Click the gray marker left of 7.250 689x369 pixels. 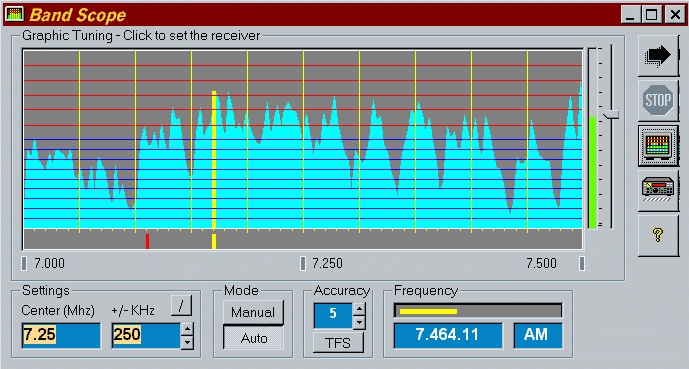pos(303,264)
